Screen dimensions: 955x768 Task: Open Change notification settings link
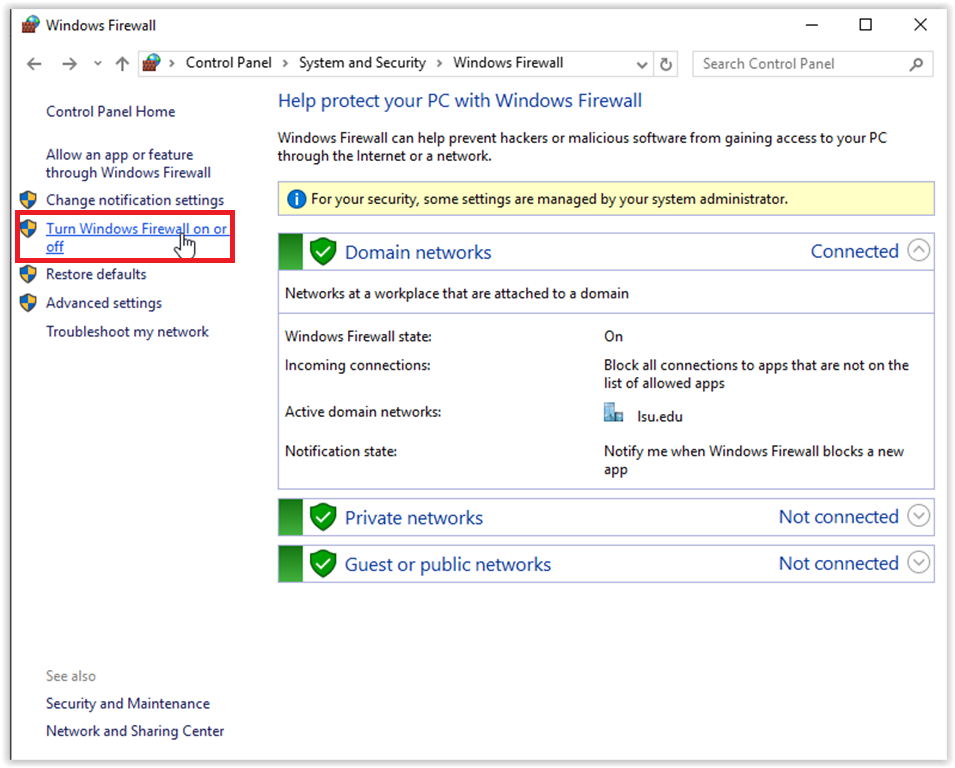tap(135, 200)
